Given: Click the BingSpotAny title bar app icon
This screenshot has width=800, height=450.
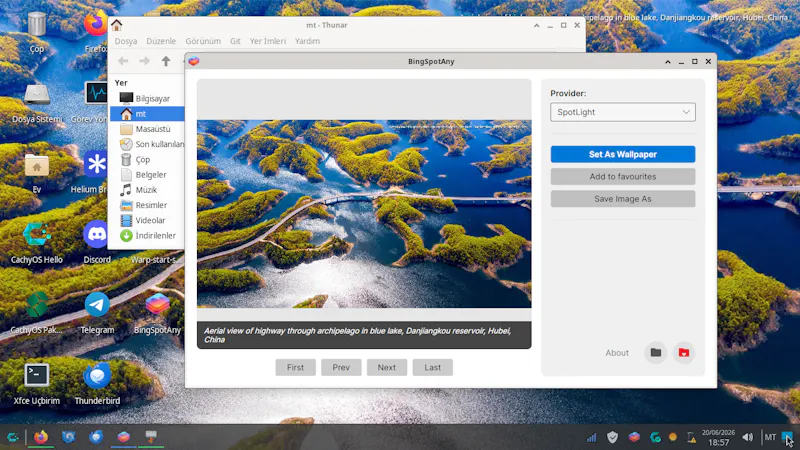Looking at the screenshot, I should tap(194, 61).
